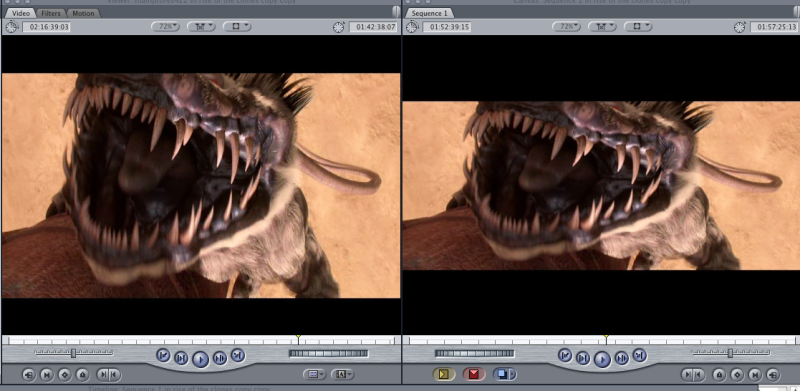Viewport: 800px width, 391px height.
Task: Play the clip in the Viewer
Action: pos(200,359)
